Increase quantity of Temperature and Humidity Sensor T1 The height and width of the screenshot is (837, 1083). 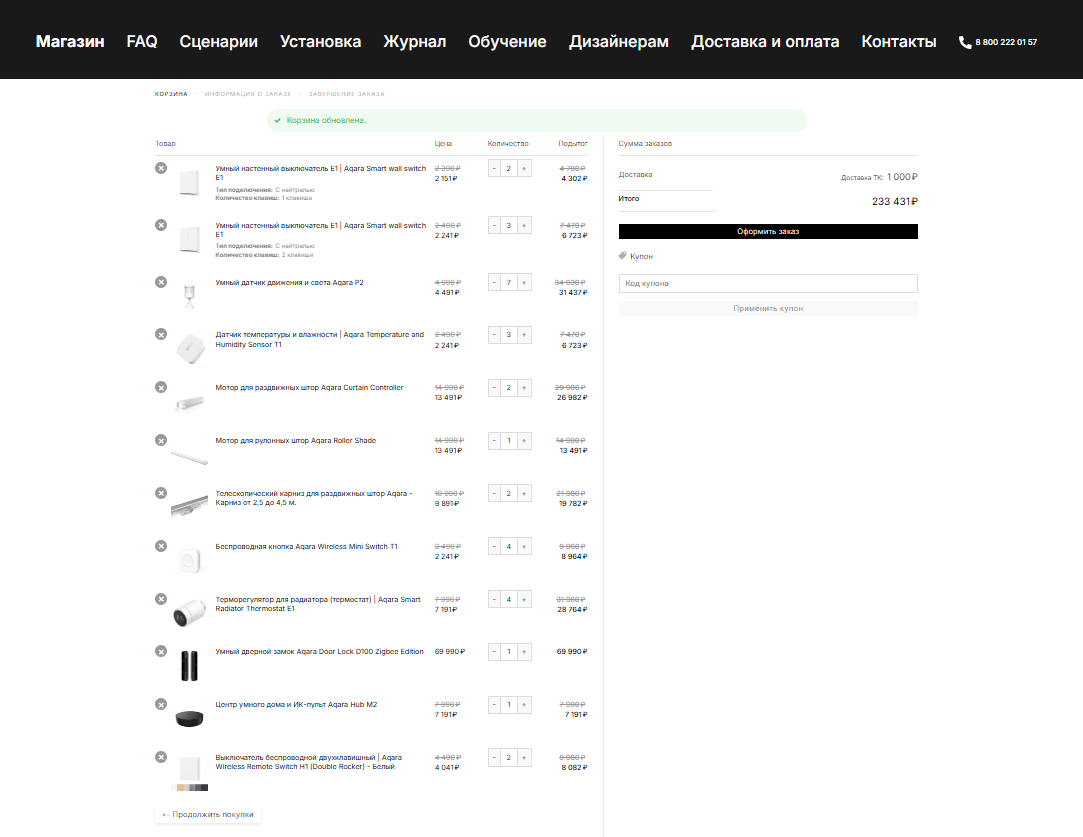pyautogui.click(x=524, y=335)
